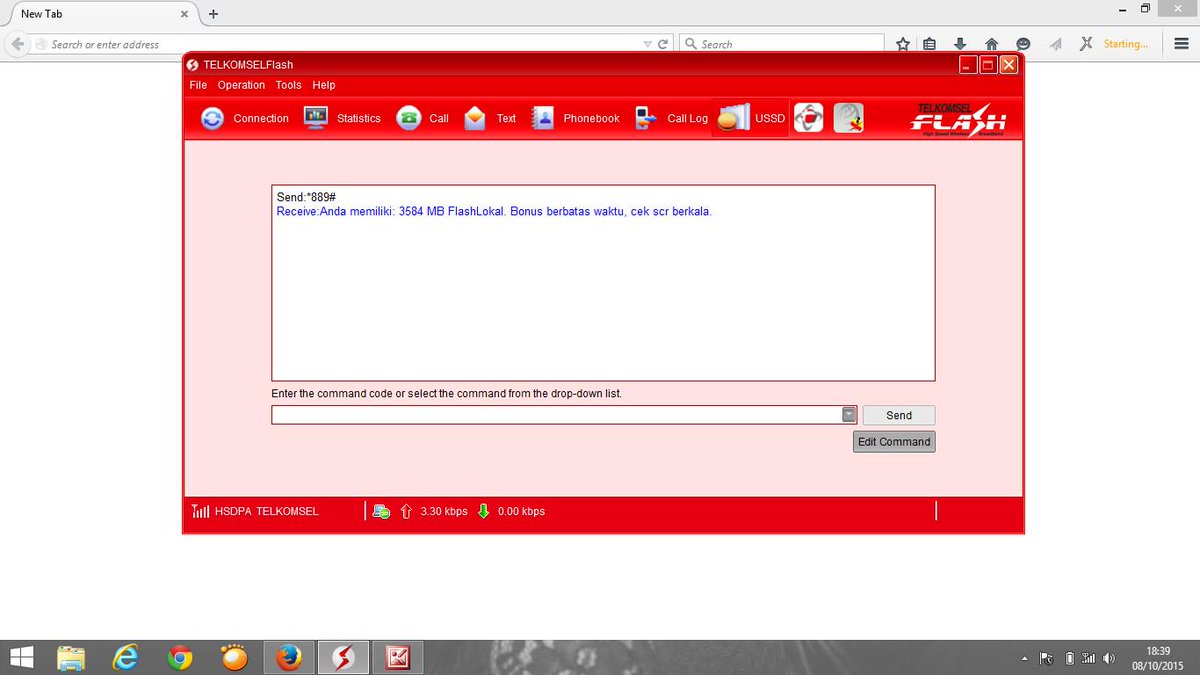
Task: Switch to the Call dialer
Action: click(422, 118)
